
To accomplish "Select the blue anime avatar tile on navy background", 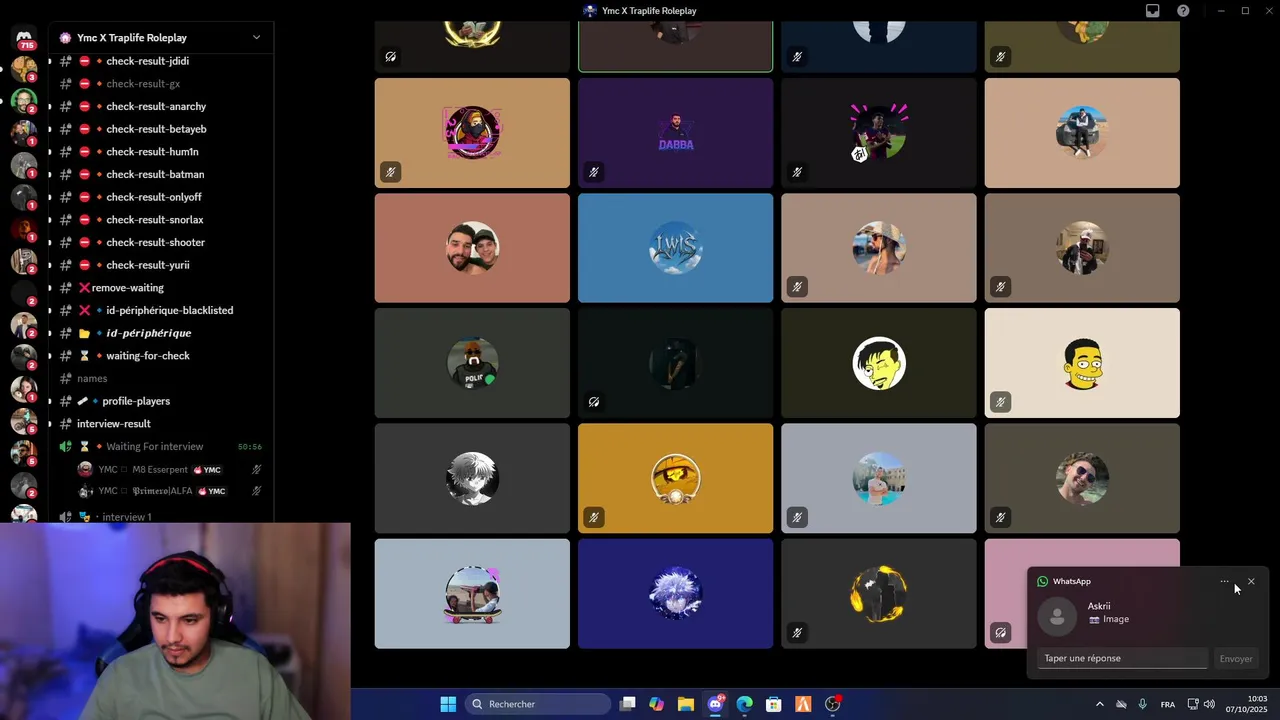I will [675, 594].
